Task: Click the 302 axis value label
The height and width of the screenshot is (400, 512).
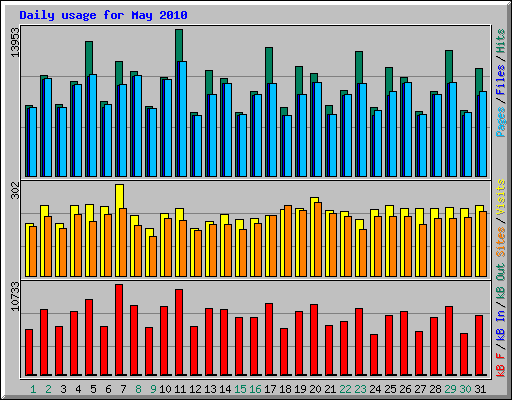Action: 15,191
